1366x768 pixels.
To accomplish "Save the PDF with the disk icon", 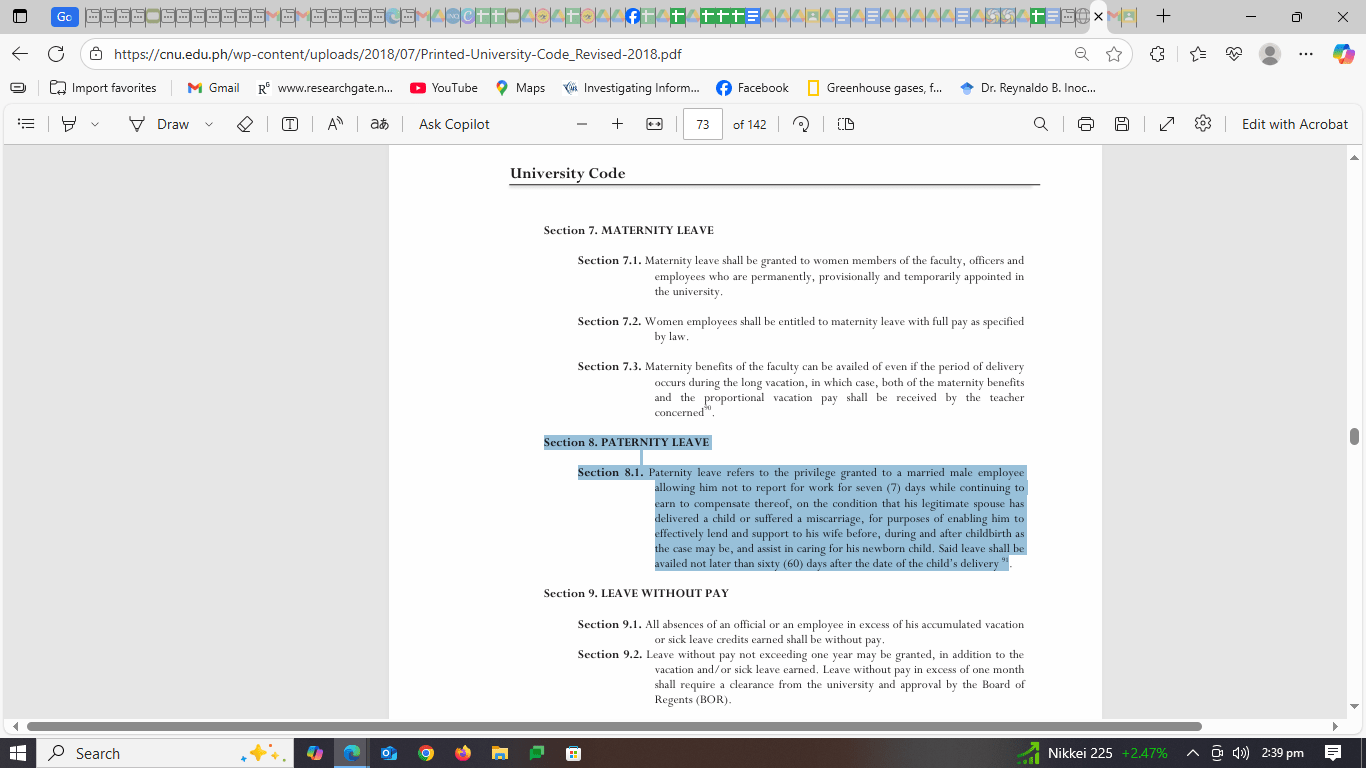I will click(x=1122, y=124).
